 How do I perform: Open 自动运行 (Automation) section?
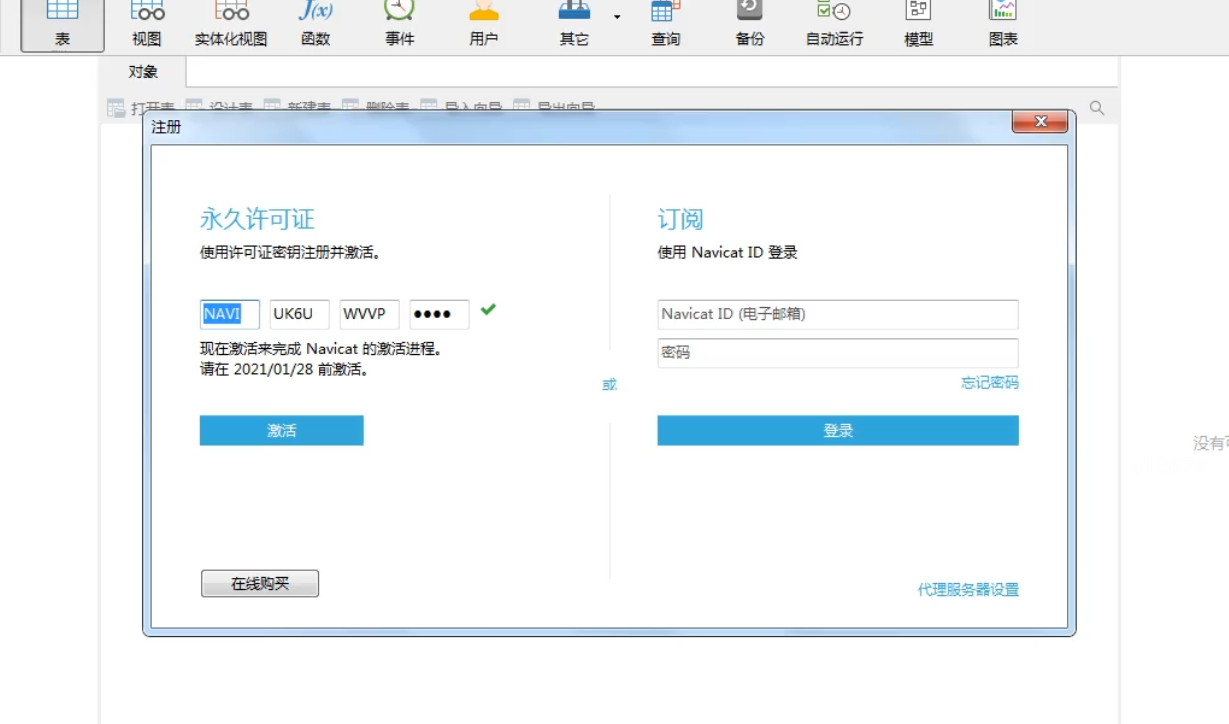834,25
